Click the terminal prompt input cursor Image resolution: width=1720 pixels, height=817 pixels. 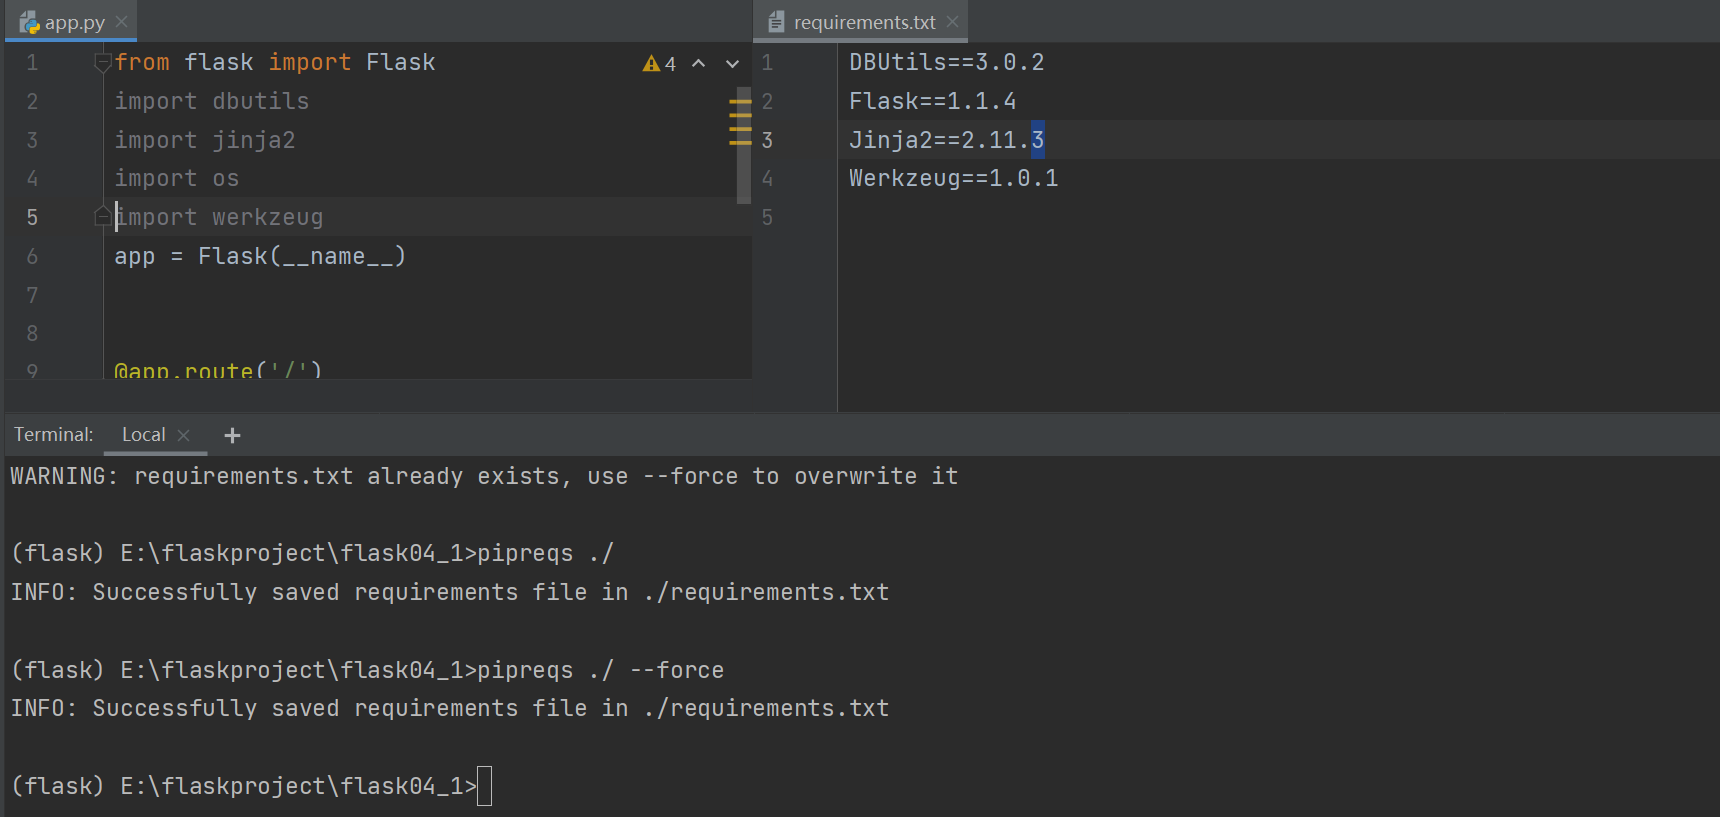pos(485,786)
